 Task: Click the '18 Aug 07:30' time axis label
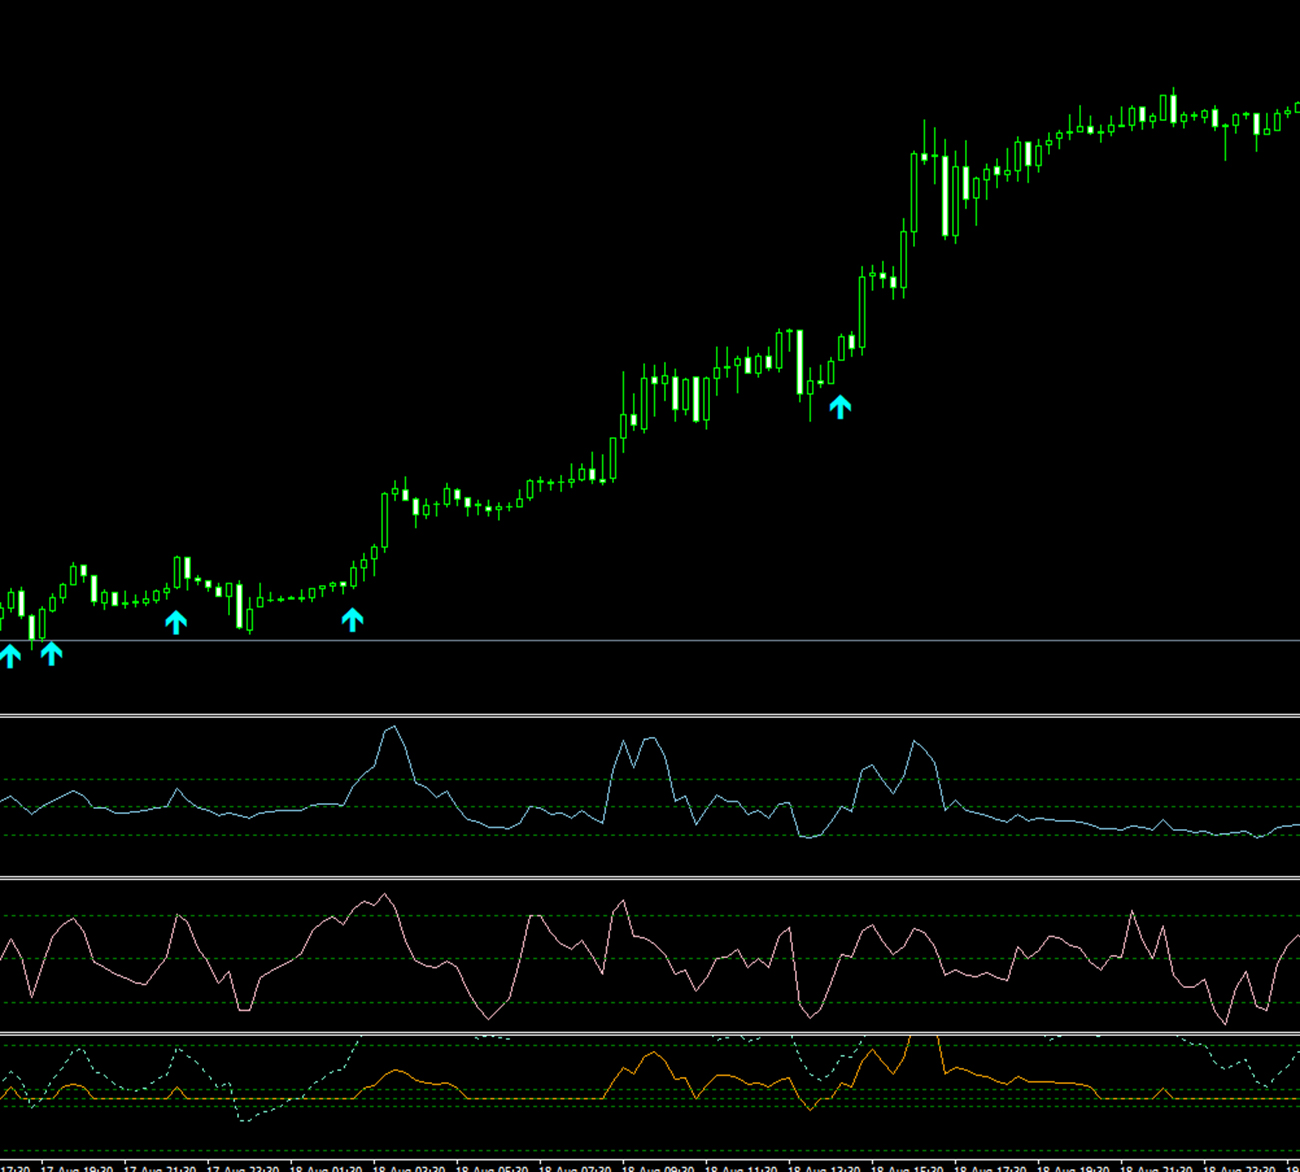pos(576,1167)
